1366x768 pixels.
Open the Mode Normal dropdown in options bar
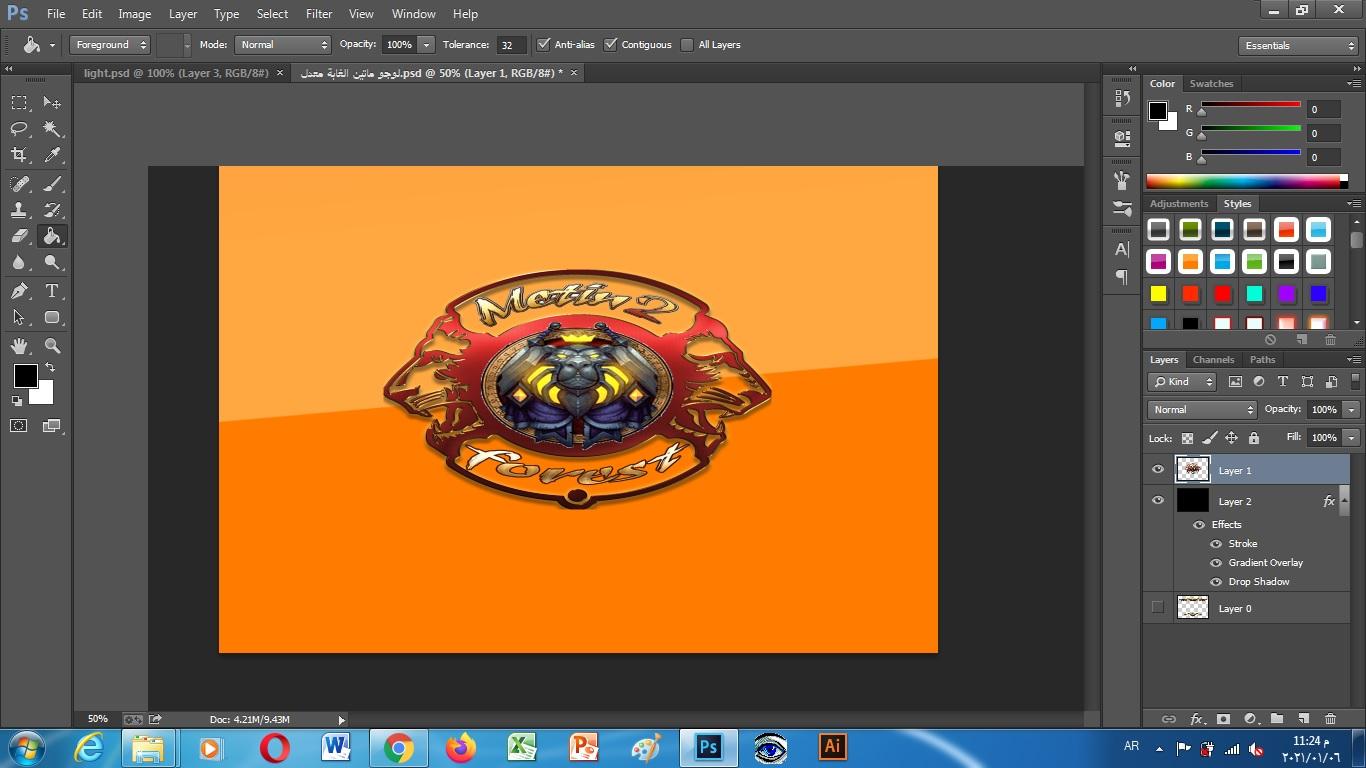pos(283,45)
